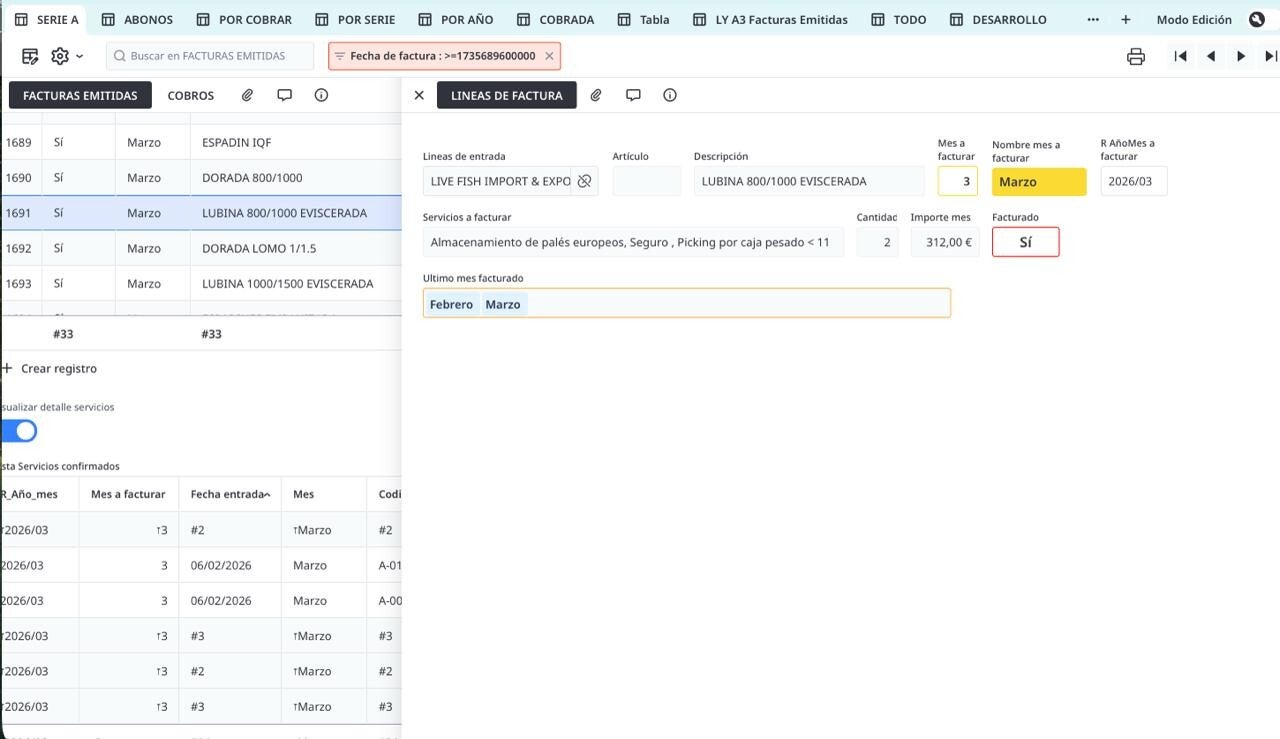Click the yellow Marzo month field
The width and height of the screenshot is (1280, 739).
point(1038,181)
